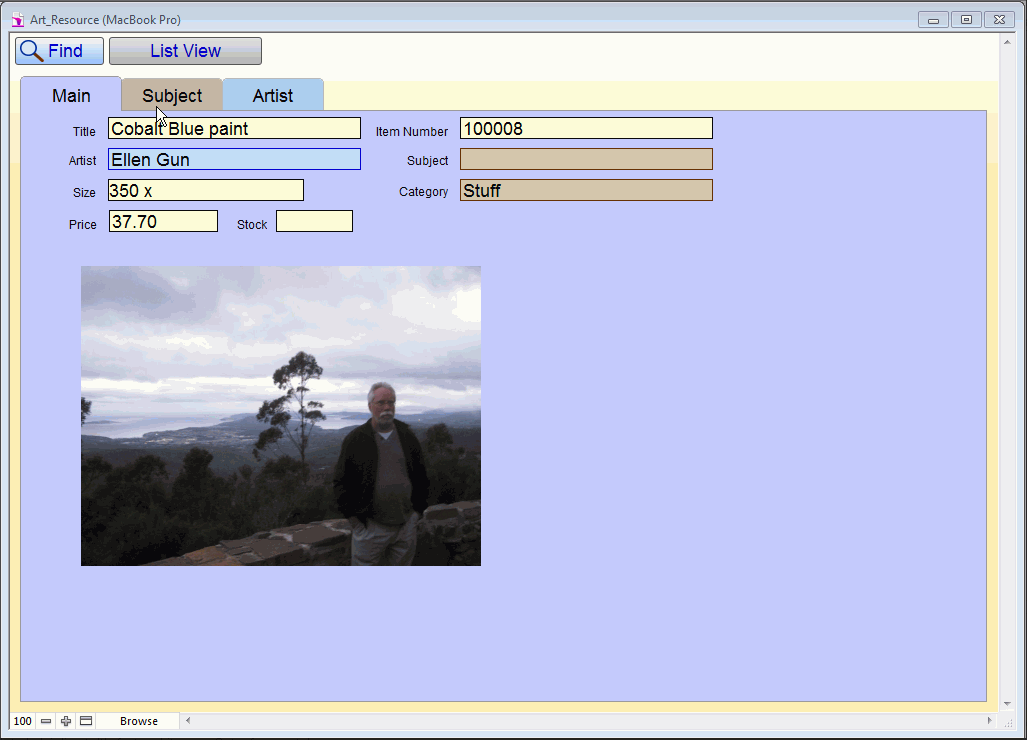Click the zoom in plus icon
Screen dimensions: 1027x740
point(66,721)
